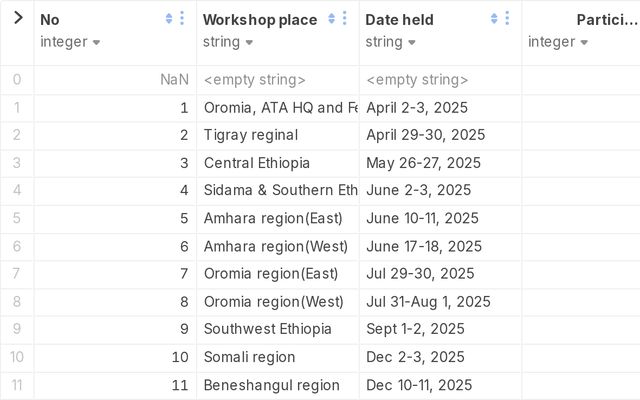Change Workshop place column string type
Viewport: 640px width, 400px height.
pyautogui.click(x=228, y=42)
